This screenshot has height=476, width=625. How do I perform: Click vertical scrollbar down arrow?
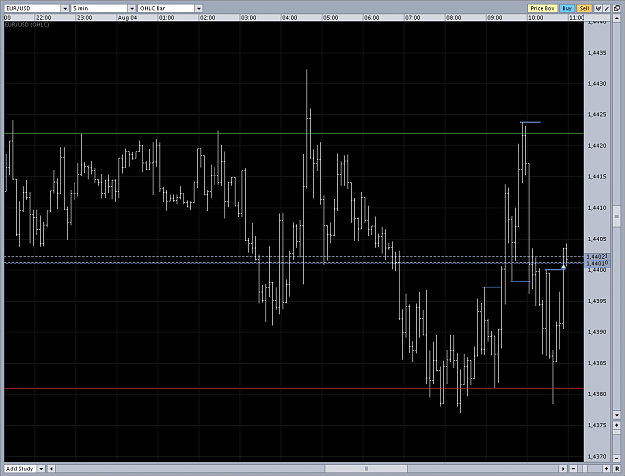pyautogui.click(x=617, y=415)
